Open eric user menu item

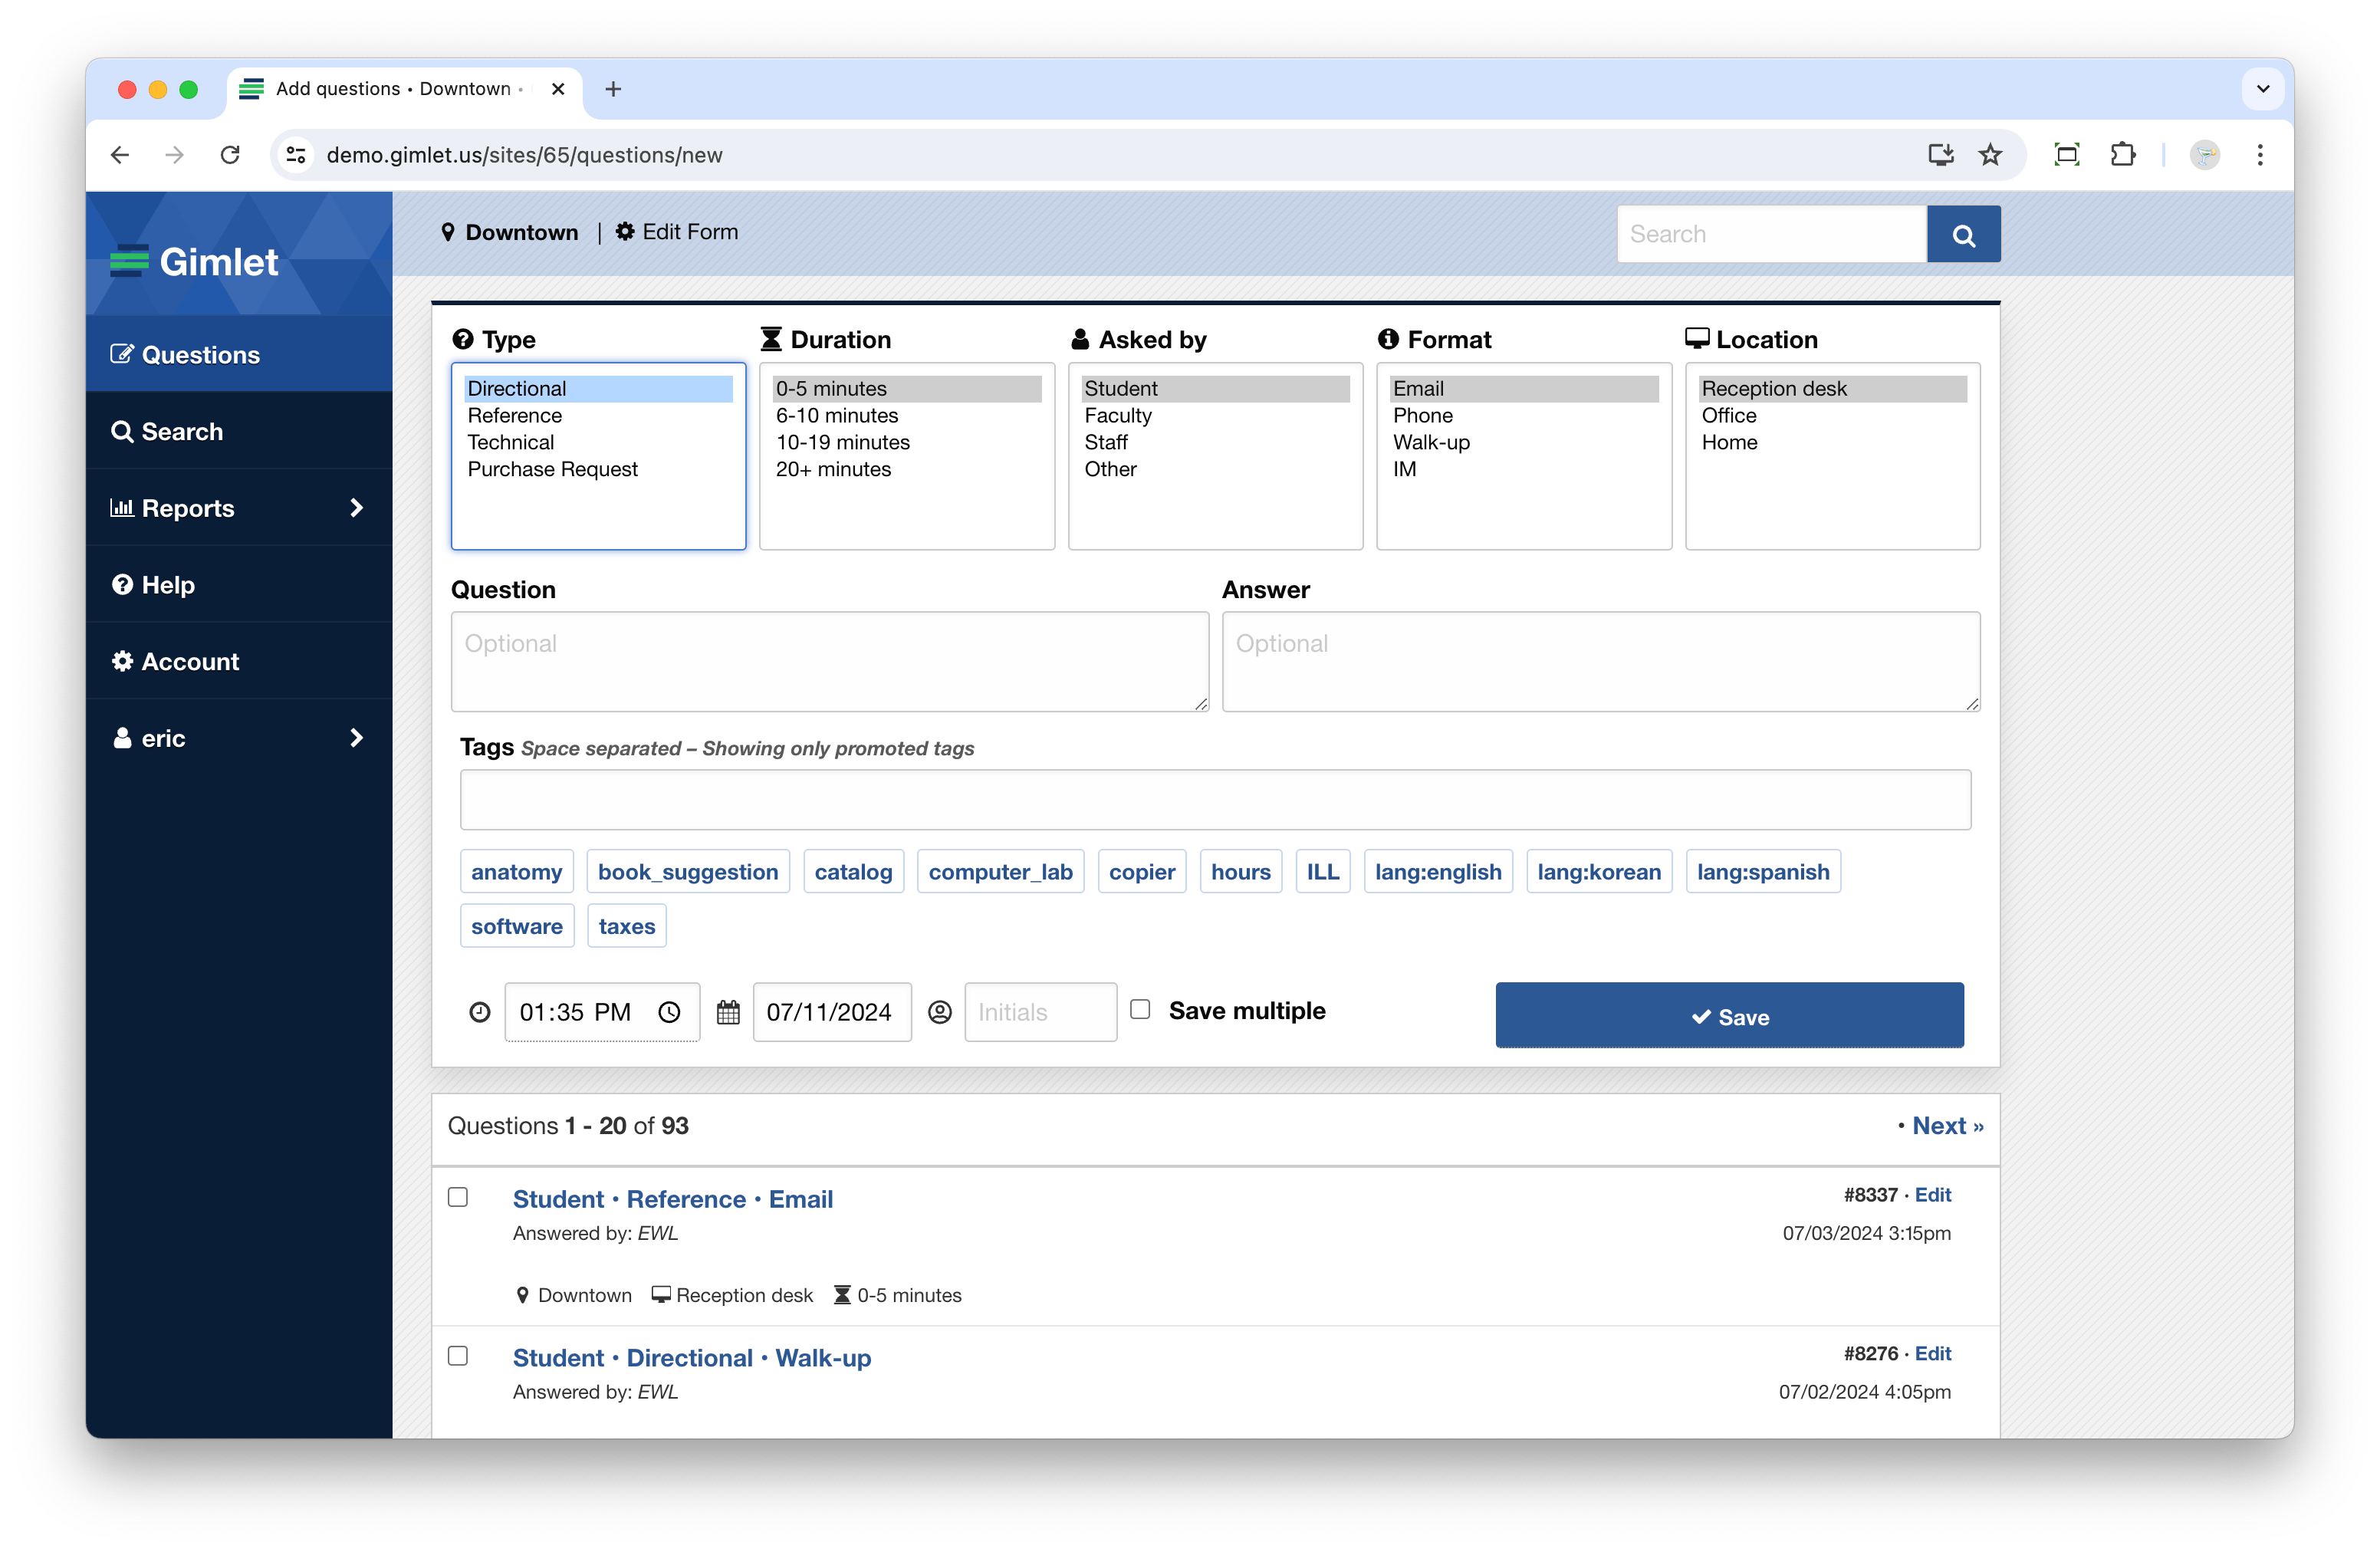click(x=239, y=738)
